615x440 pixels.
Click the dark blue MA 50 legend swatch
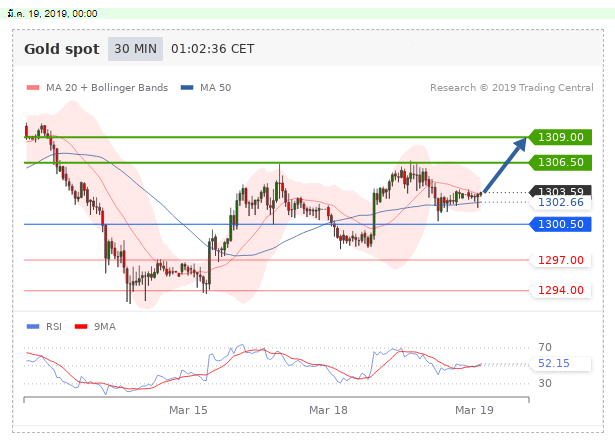187,87
